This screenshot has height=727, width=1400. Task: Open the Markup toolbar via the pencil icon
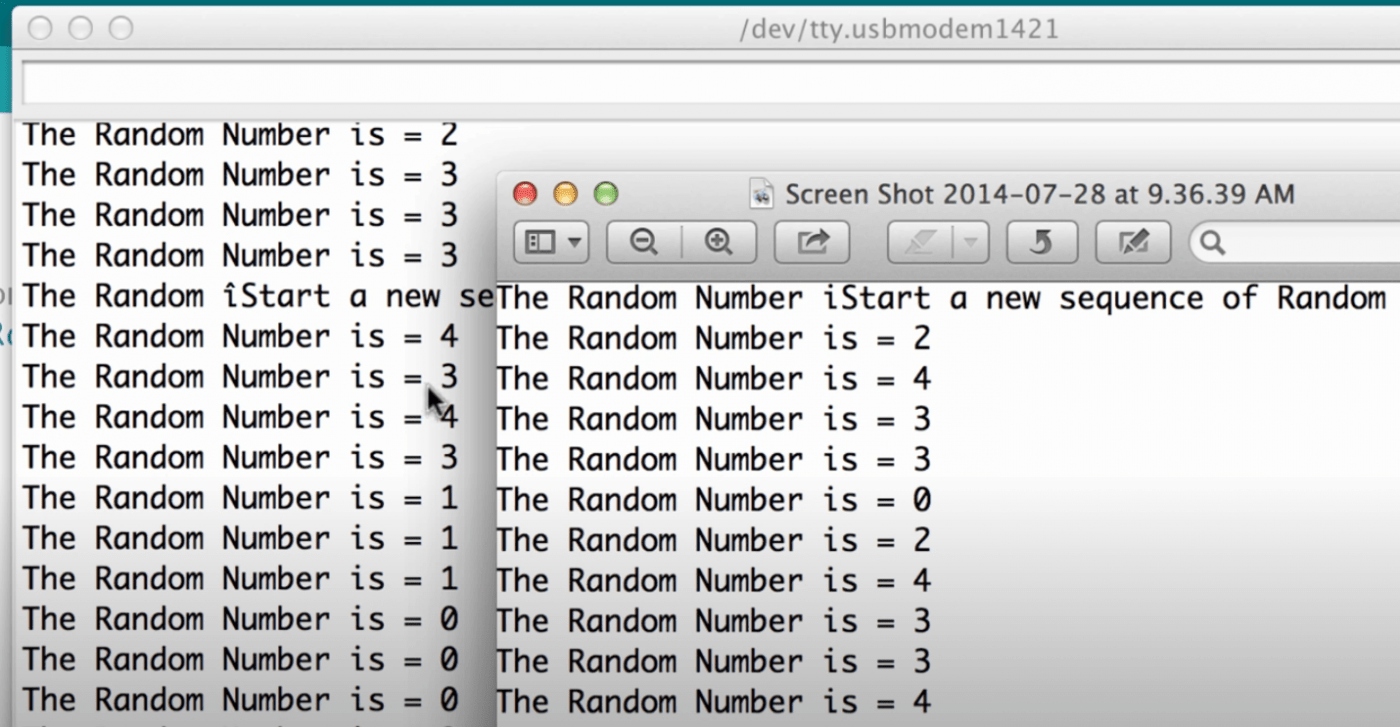(1133, 242)
